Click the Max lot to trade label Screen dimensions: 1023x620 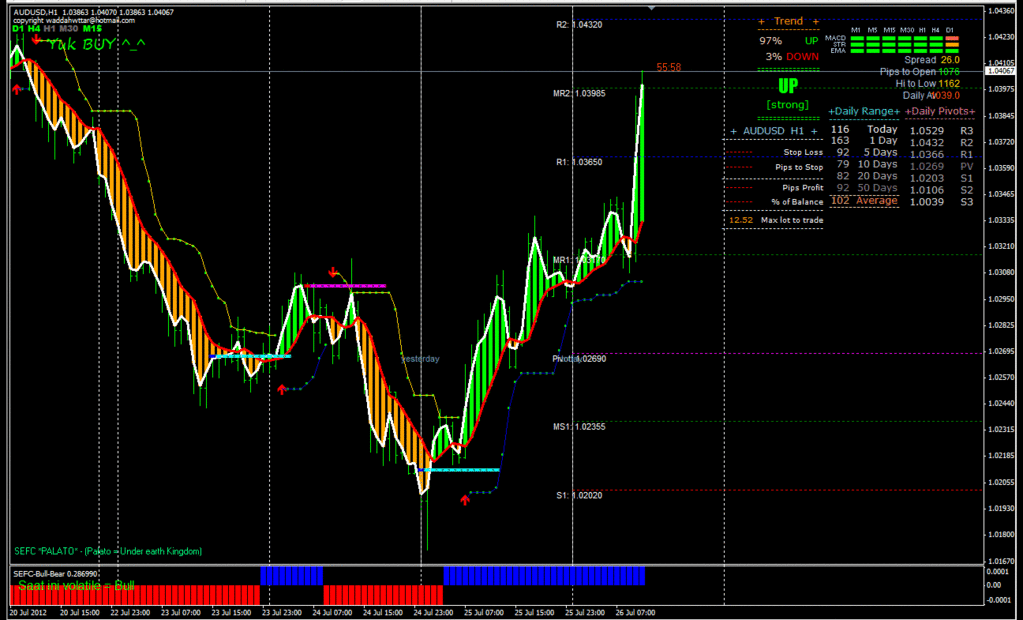point(791,219)
